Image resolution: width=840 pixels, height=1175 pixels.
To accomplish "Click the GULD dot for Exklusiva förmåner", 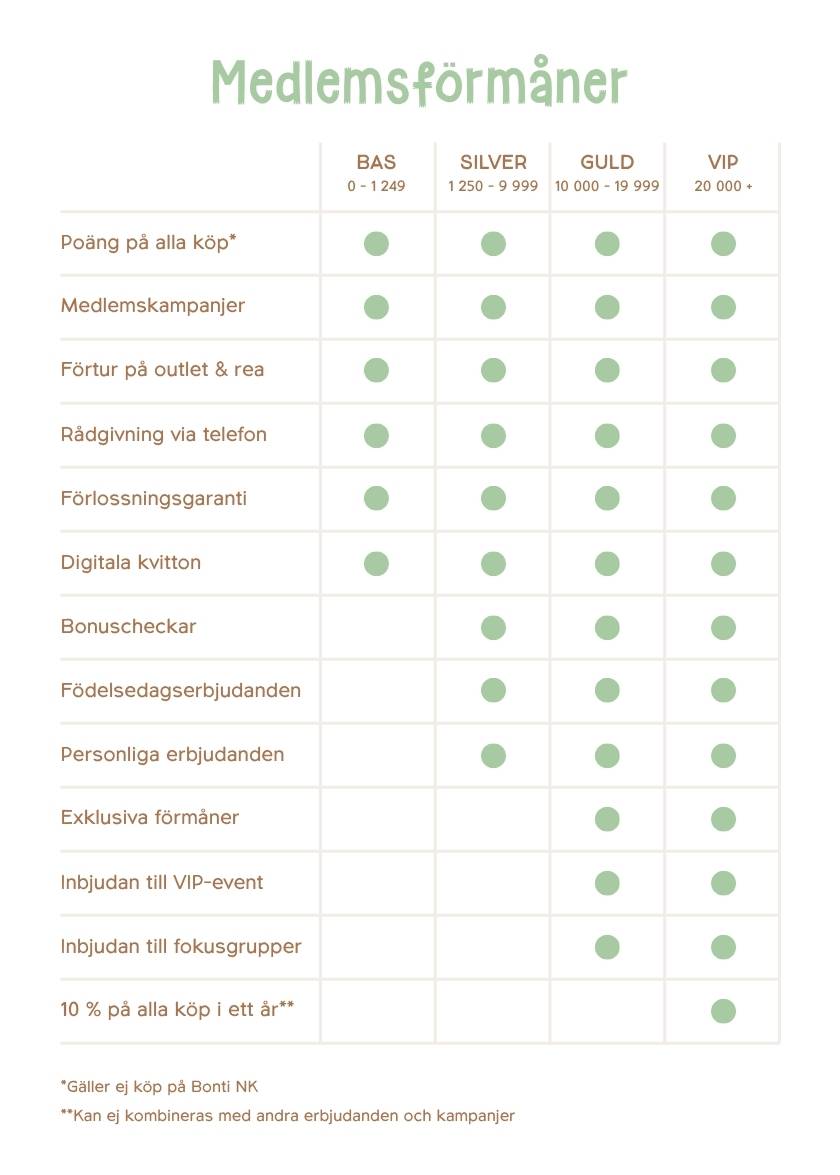I will point(607,819).
